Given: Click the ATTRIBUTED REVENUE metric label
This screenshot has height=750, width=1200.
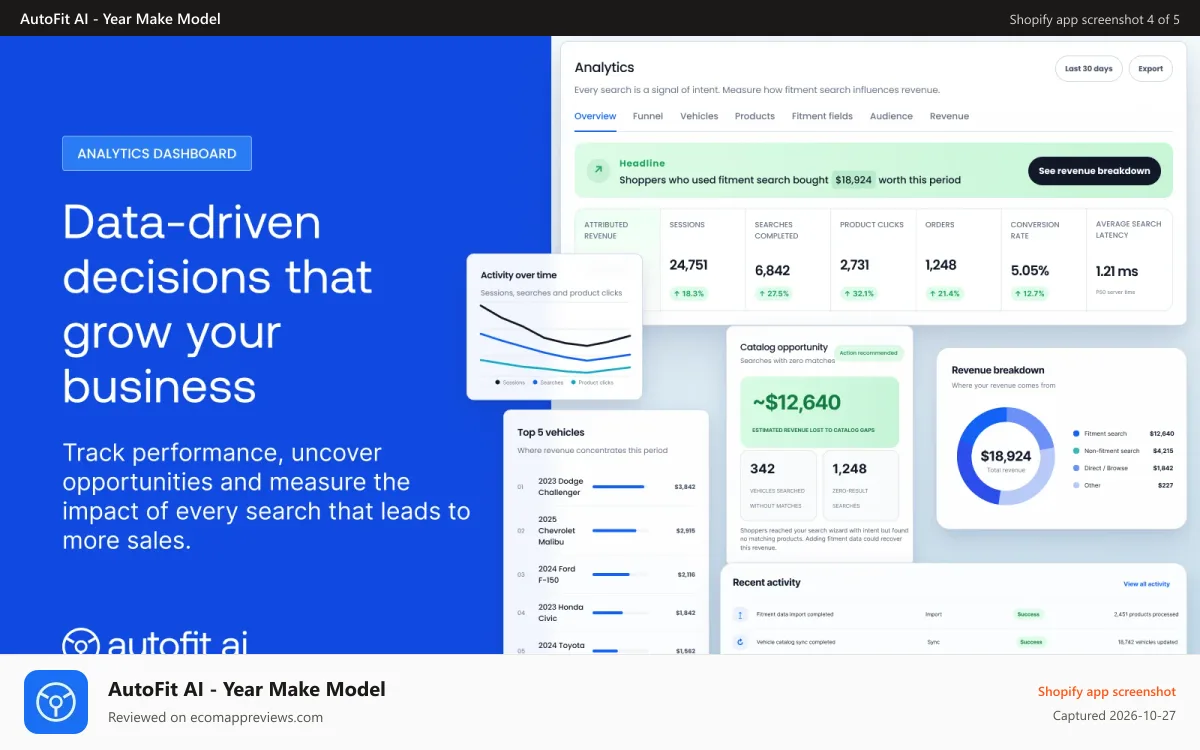Looking at the screenshot, I should pyautogui.click(x=608, y=230).
